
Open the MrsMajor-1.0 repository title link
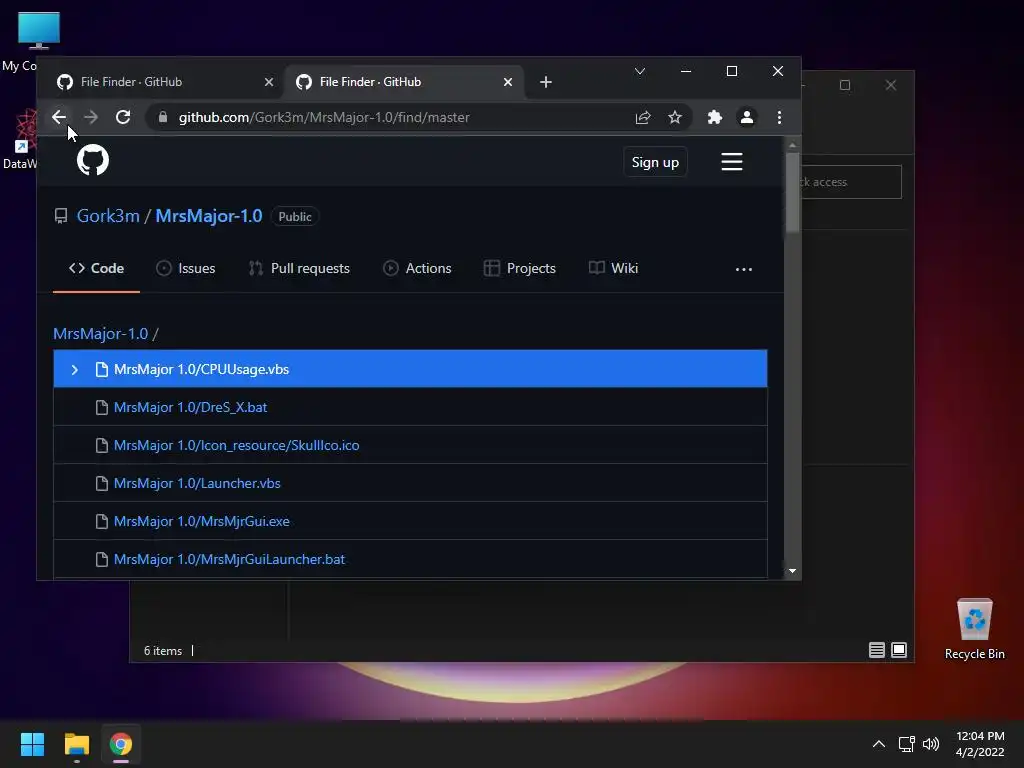[x=209, y=216]
